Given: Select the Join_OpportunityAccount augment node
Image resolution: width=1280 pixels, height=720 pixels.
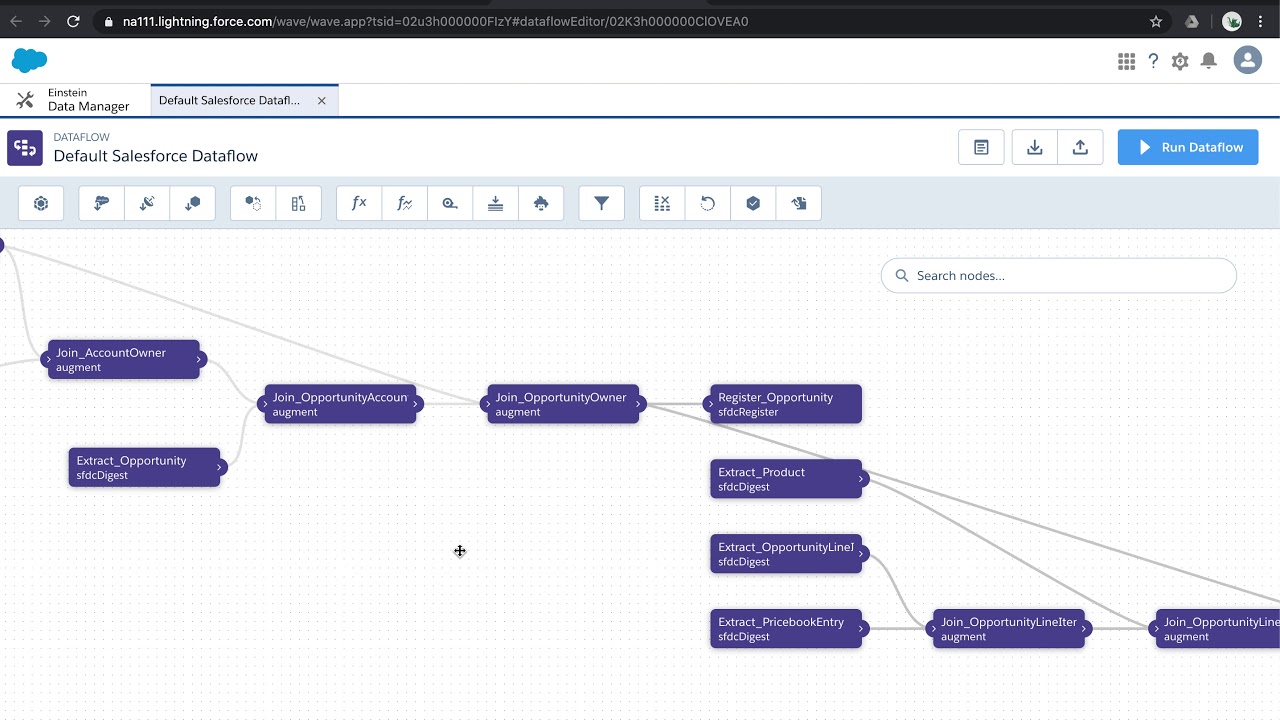Looking at the screenshot, I should pos(340,404).
